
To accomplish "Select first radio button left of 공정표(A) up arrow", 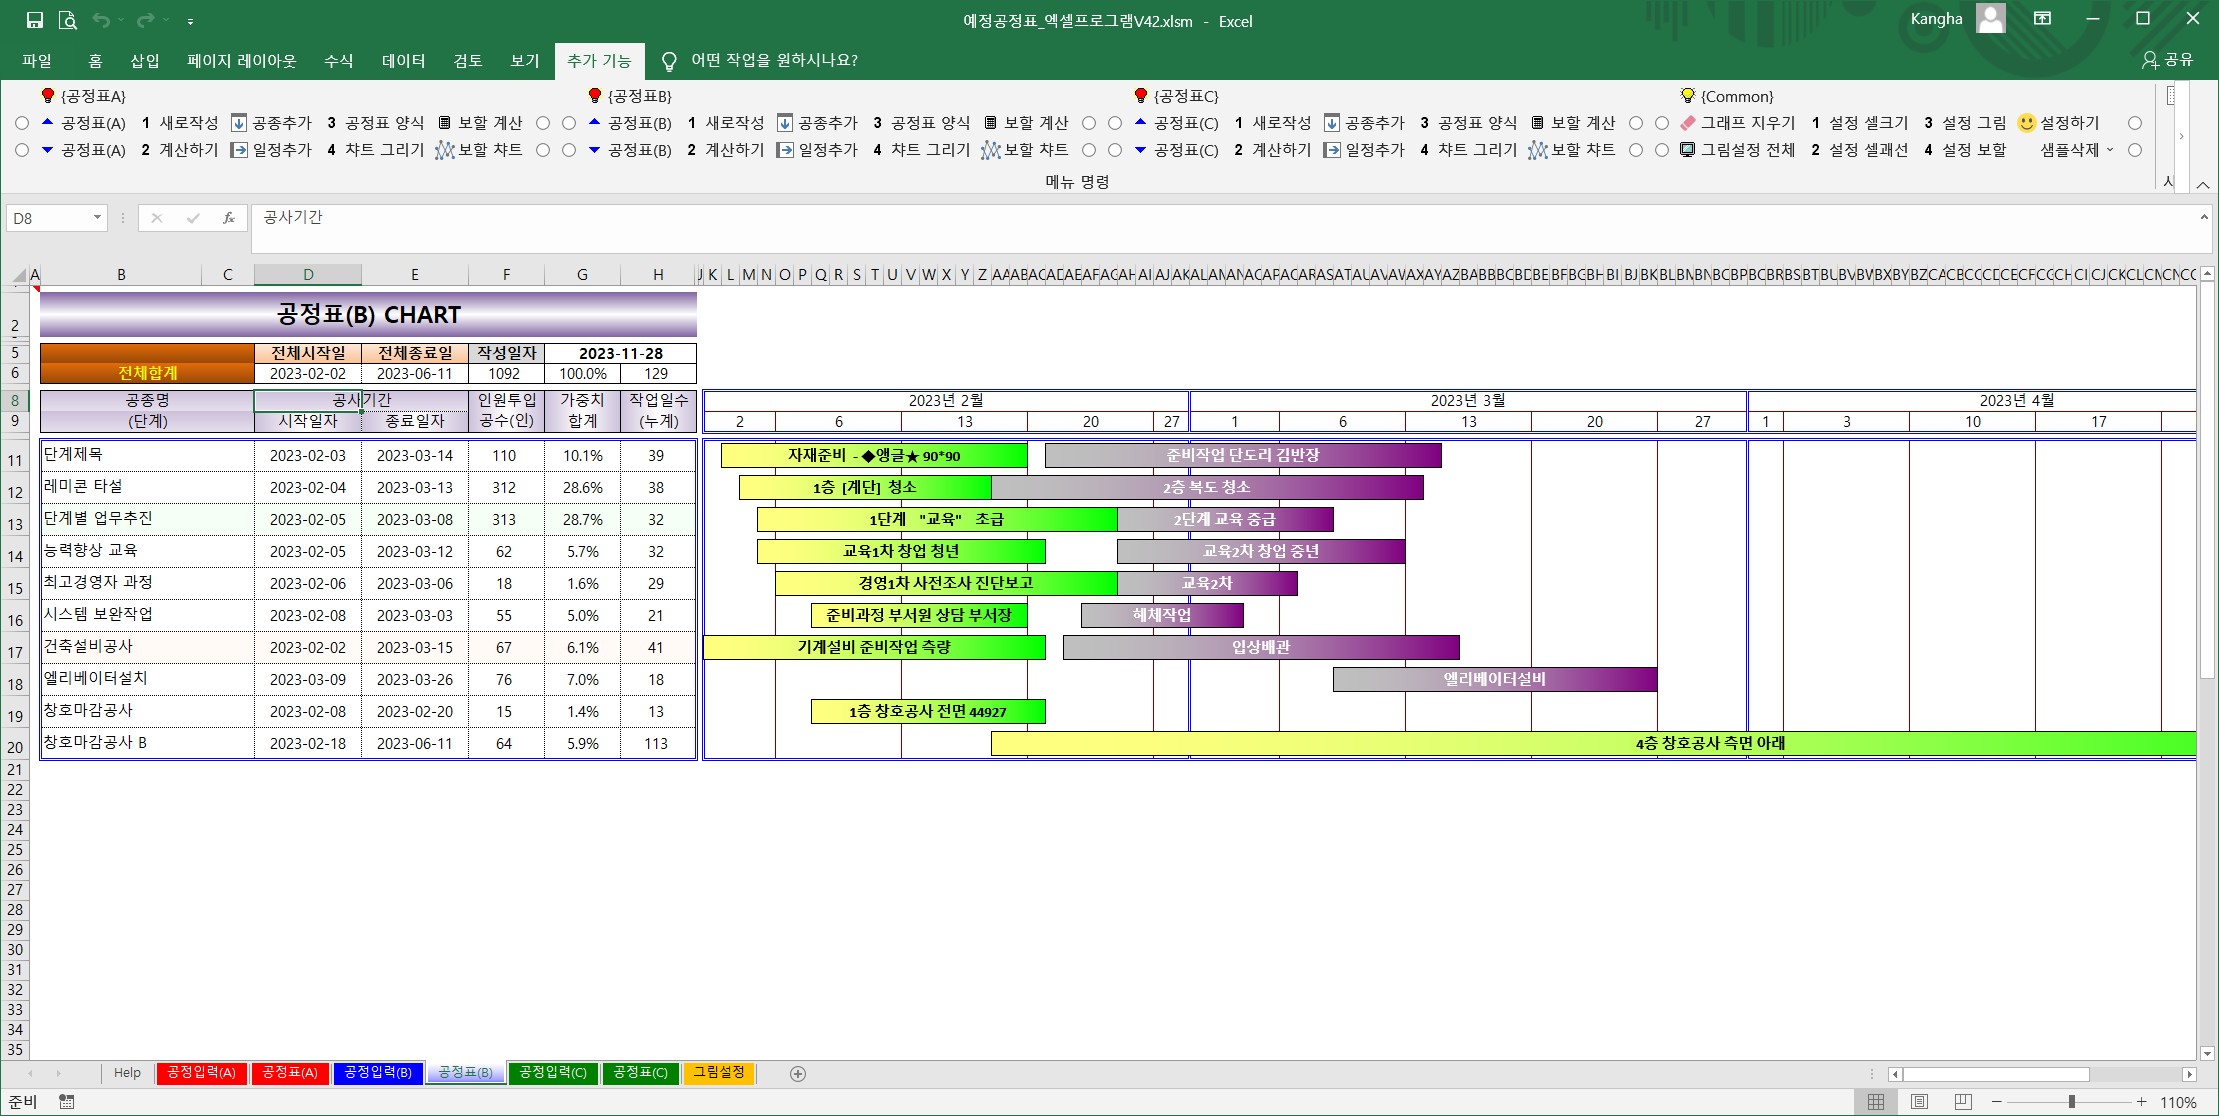I will [x=22, y=123].
